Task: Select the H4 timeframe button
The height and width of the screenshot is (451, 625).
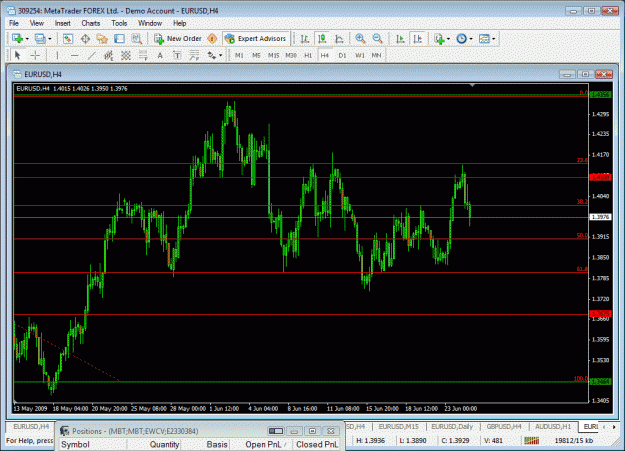Action: pos(325,55)
